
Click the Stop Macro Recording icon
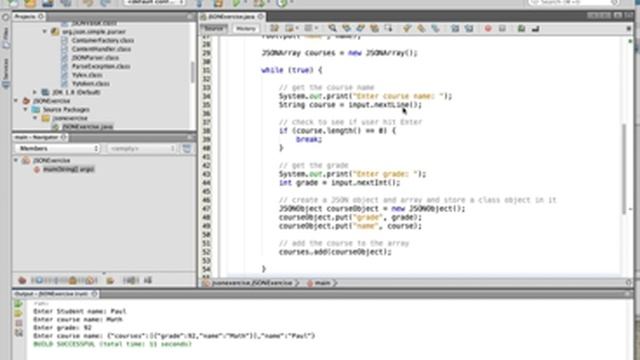click(x=502, y=28)
